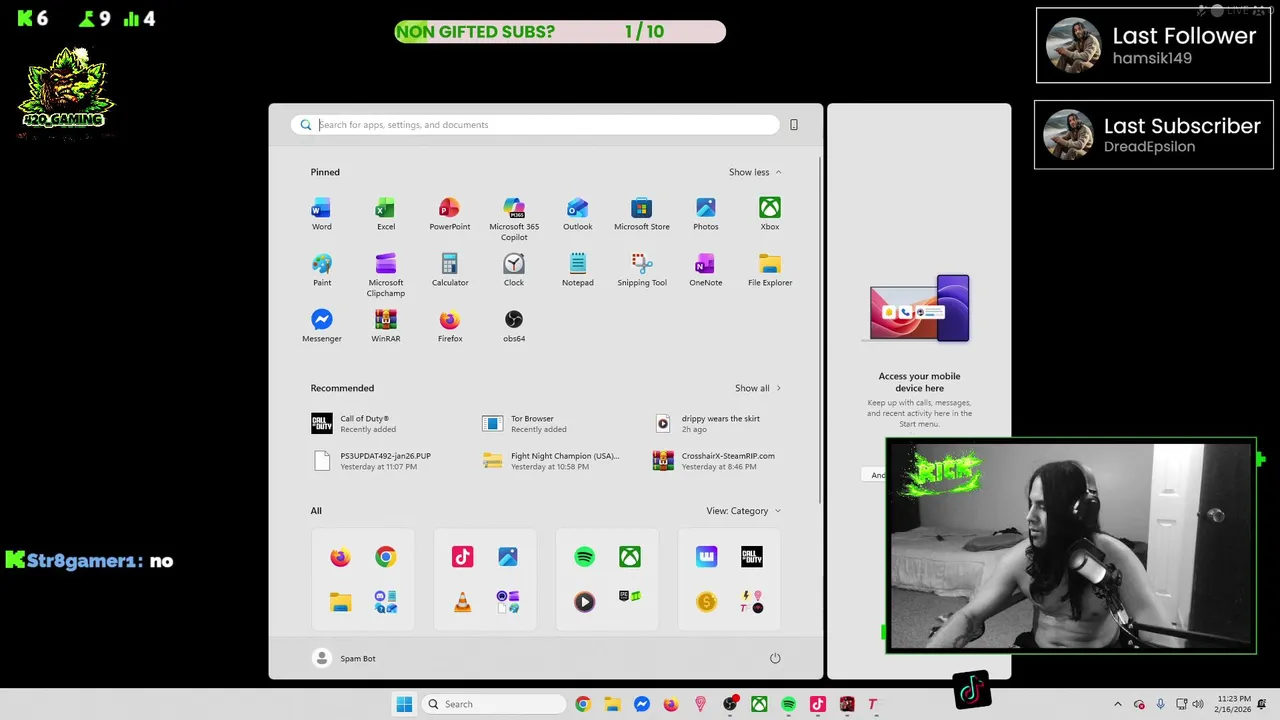Open Fight Night Champion (USA) folder
1280x720 pixels.
click(551, 461)
